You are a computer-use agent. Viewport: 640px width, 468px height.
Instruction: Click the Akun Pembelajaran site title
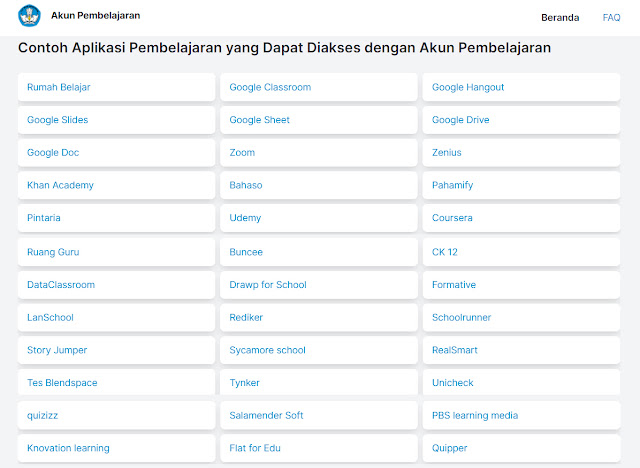(x=96, y=16)
